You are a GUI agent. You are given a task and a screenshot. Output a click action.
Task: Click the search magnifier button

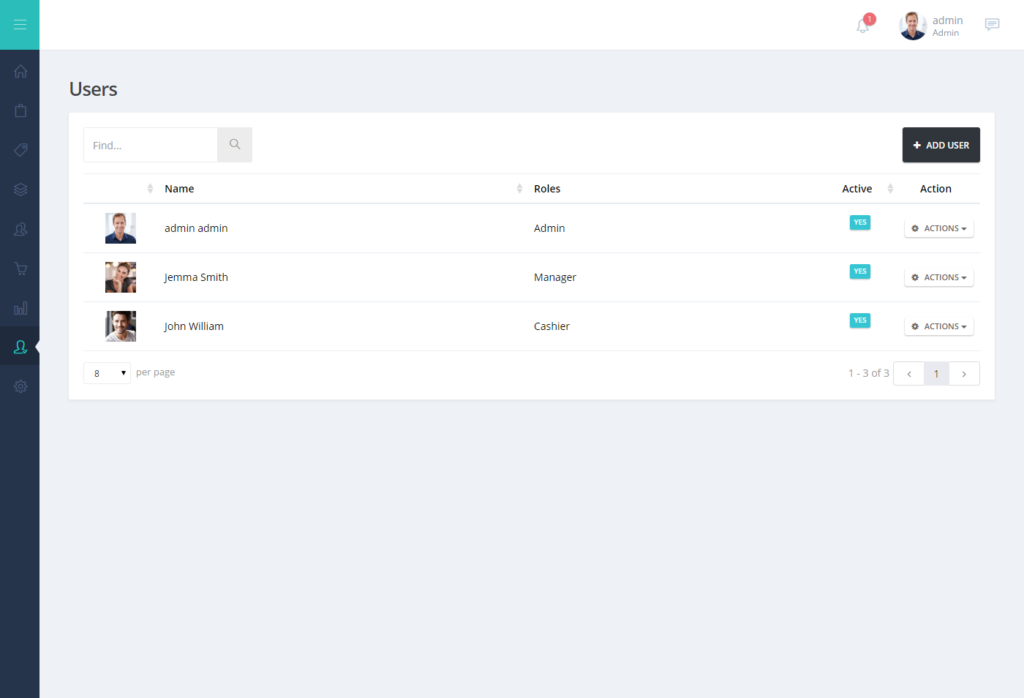tap(234, 145)
